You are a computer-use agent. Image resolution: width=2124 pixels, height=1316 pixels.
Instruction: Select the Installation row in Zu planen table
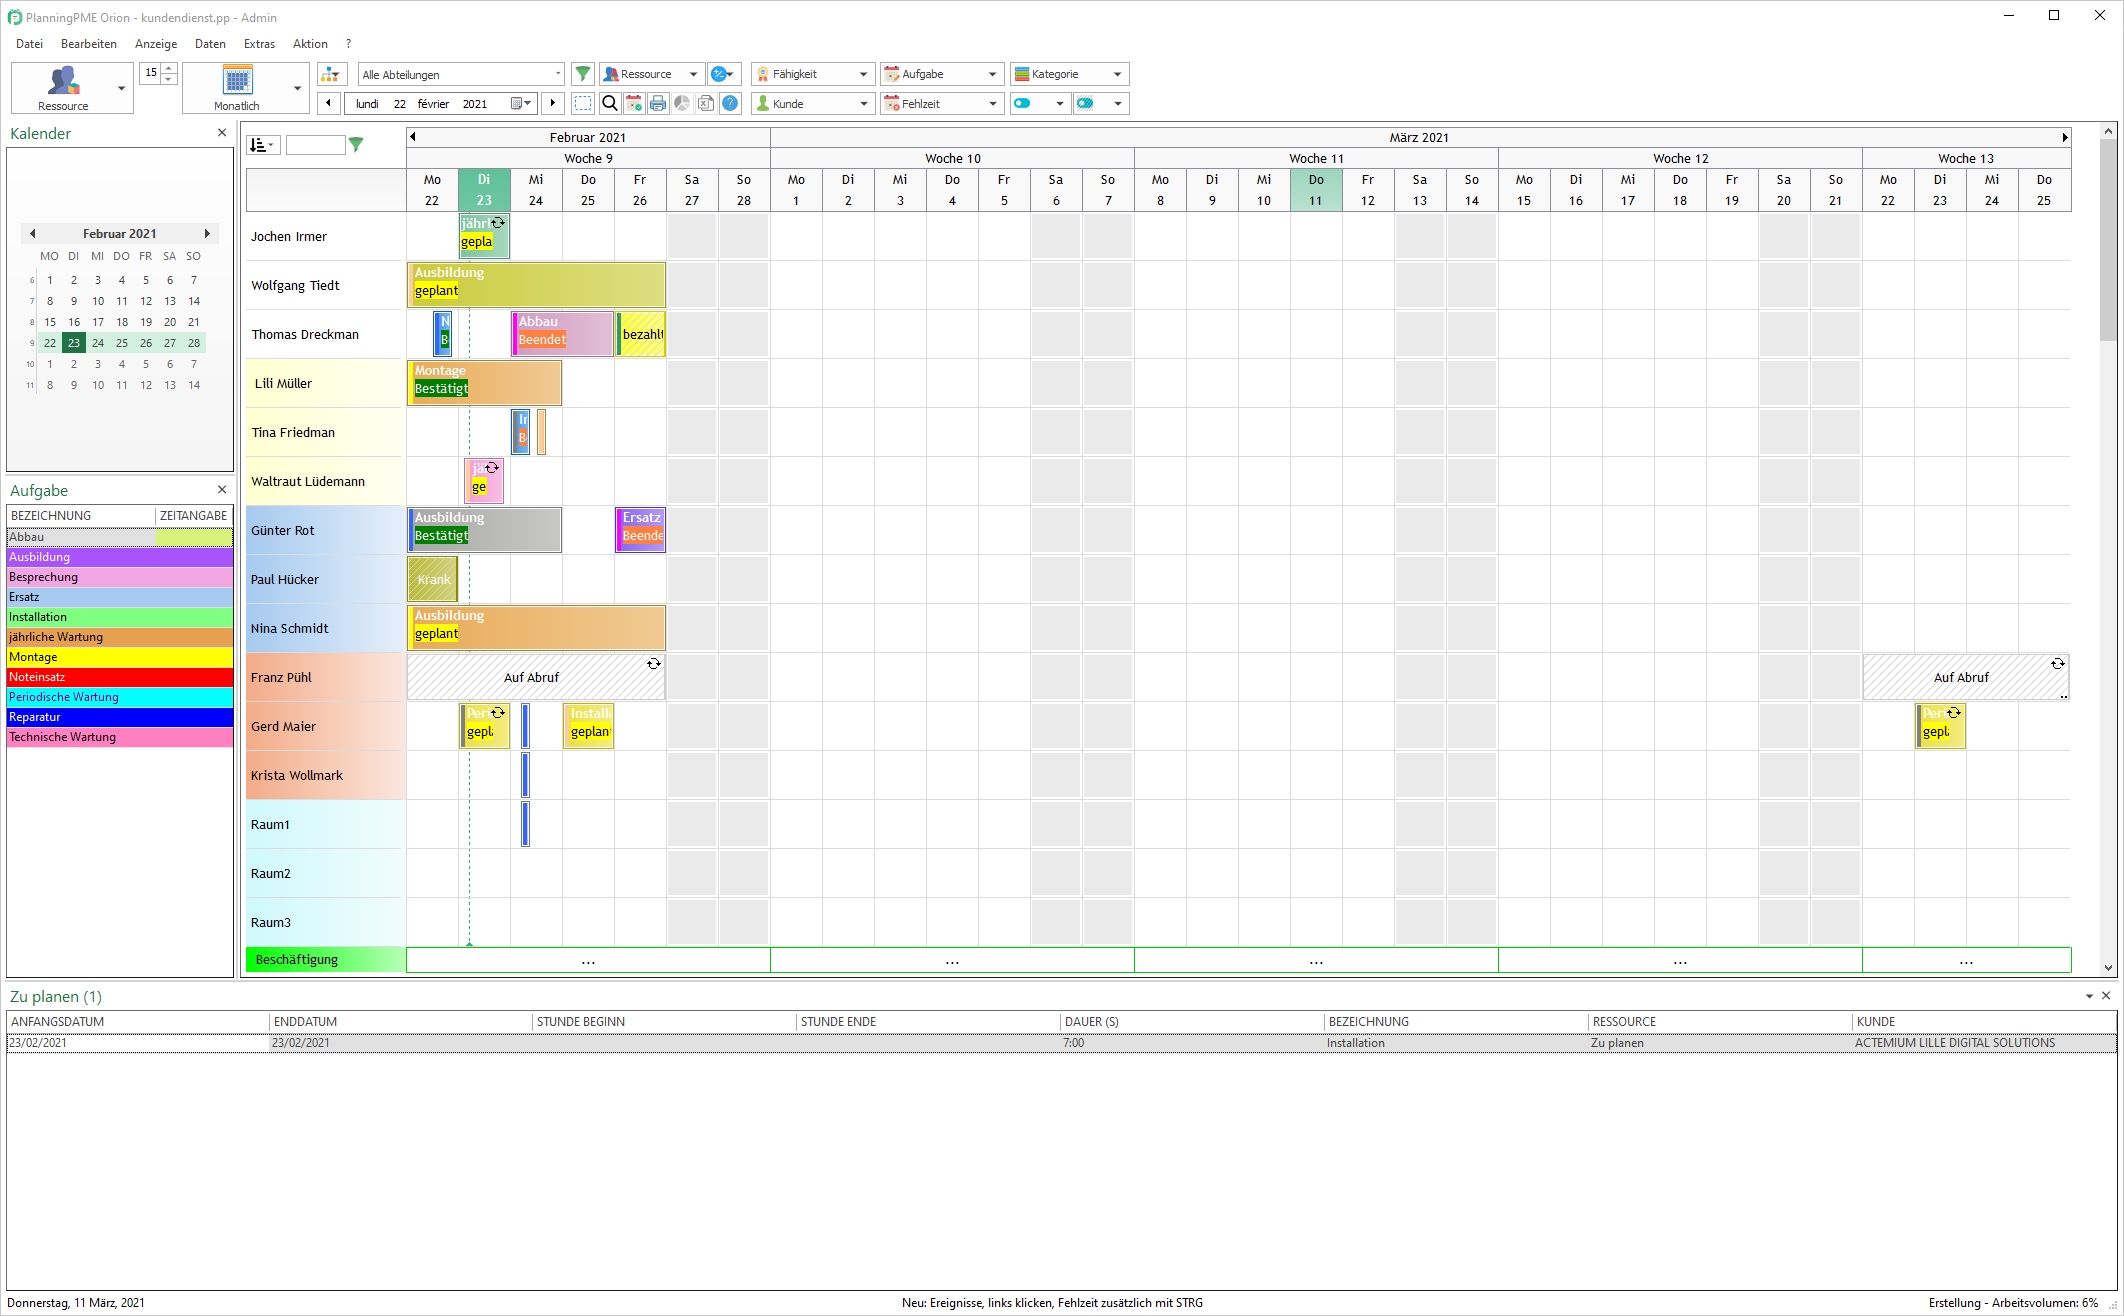[x=1061, y=1042]
